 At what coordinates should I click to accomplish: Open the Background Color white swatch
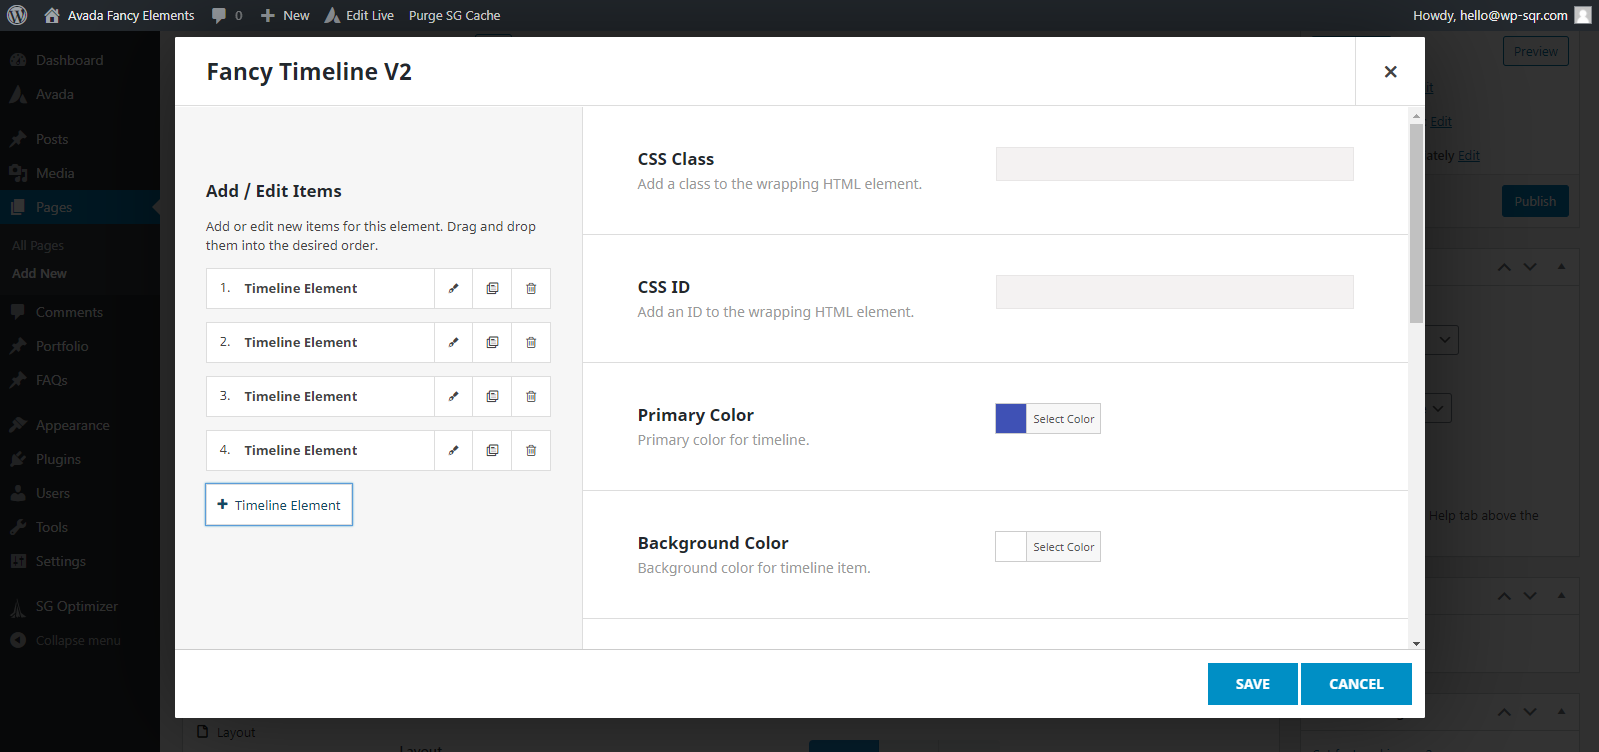[1011, 546]
